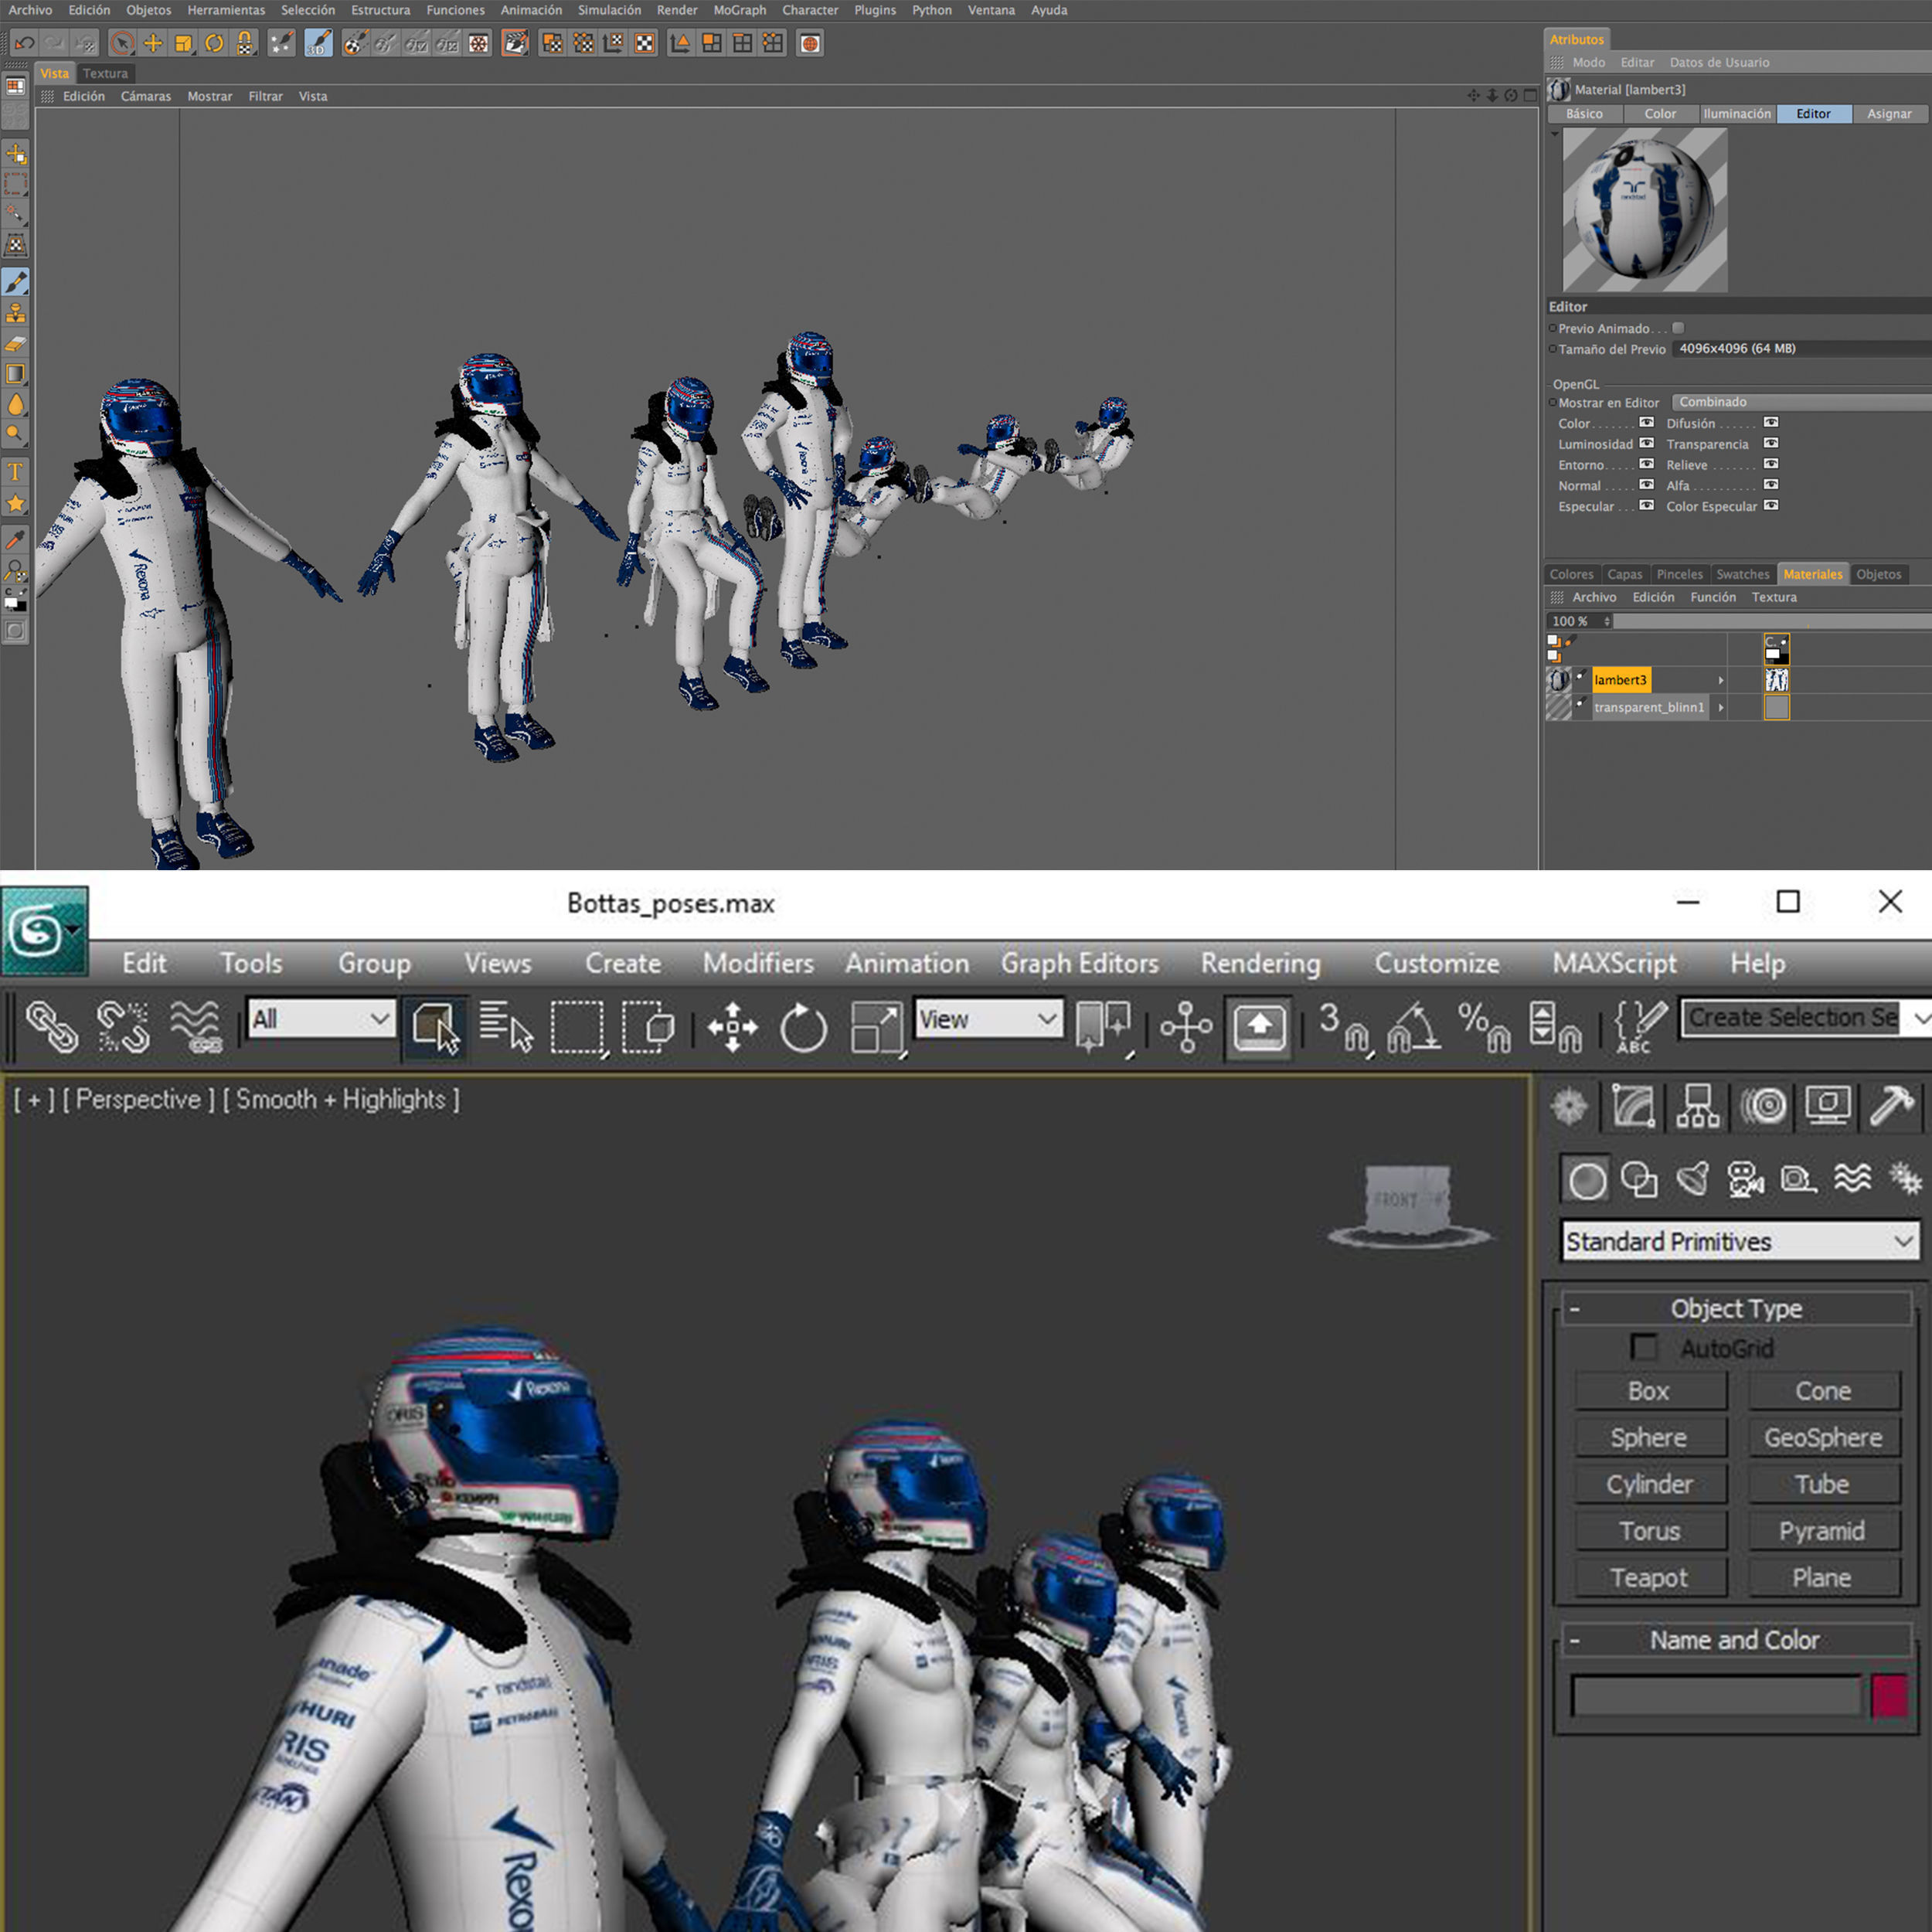1932x1932 pixels.
Task: Click the undo arrow in Cinema 4D toolbar
Action: 25,43
